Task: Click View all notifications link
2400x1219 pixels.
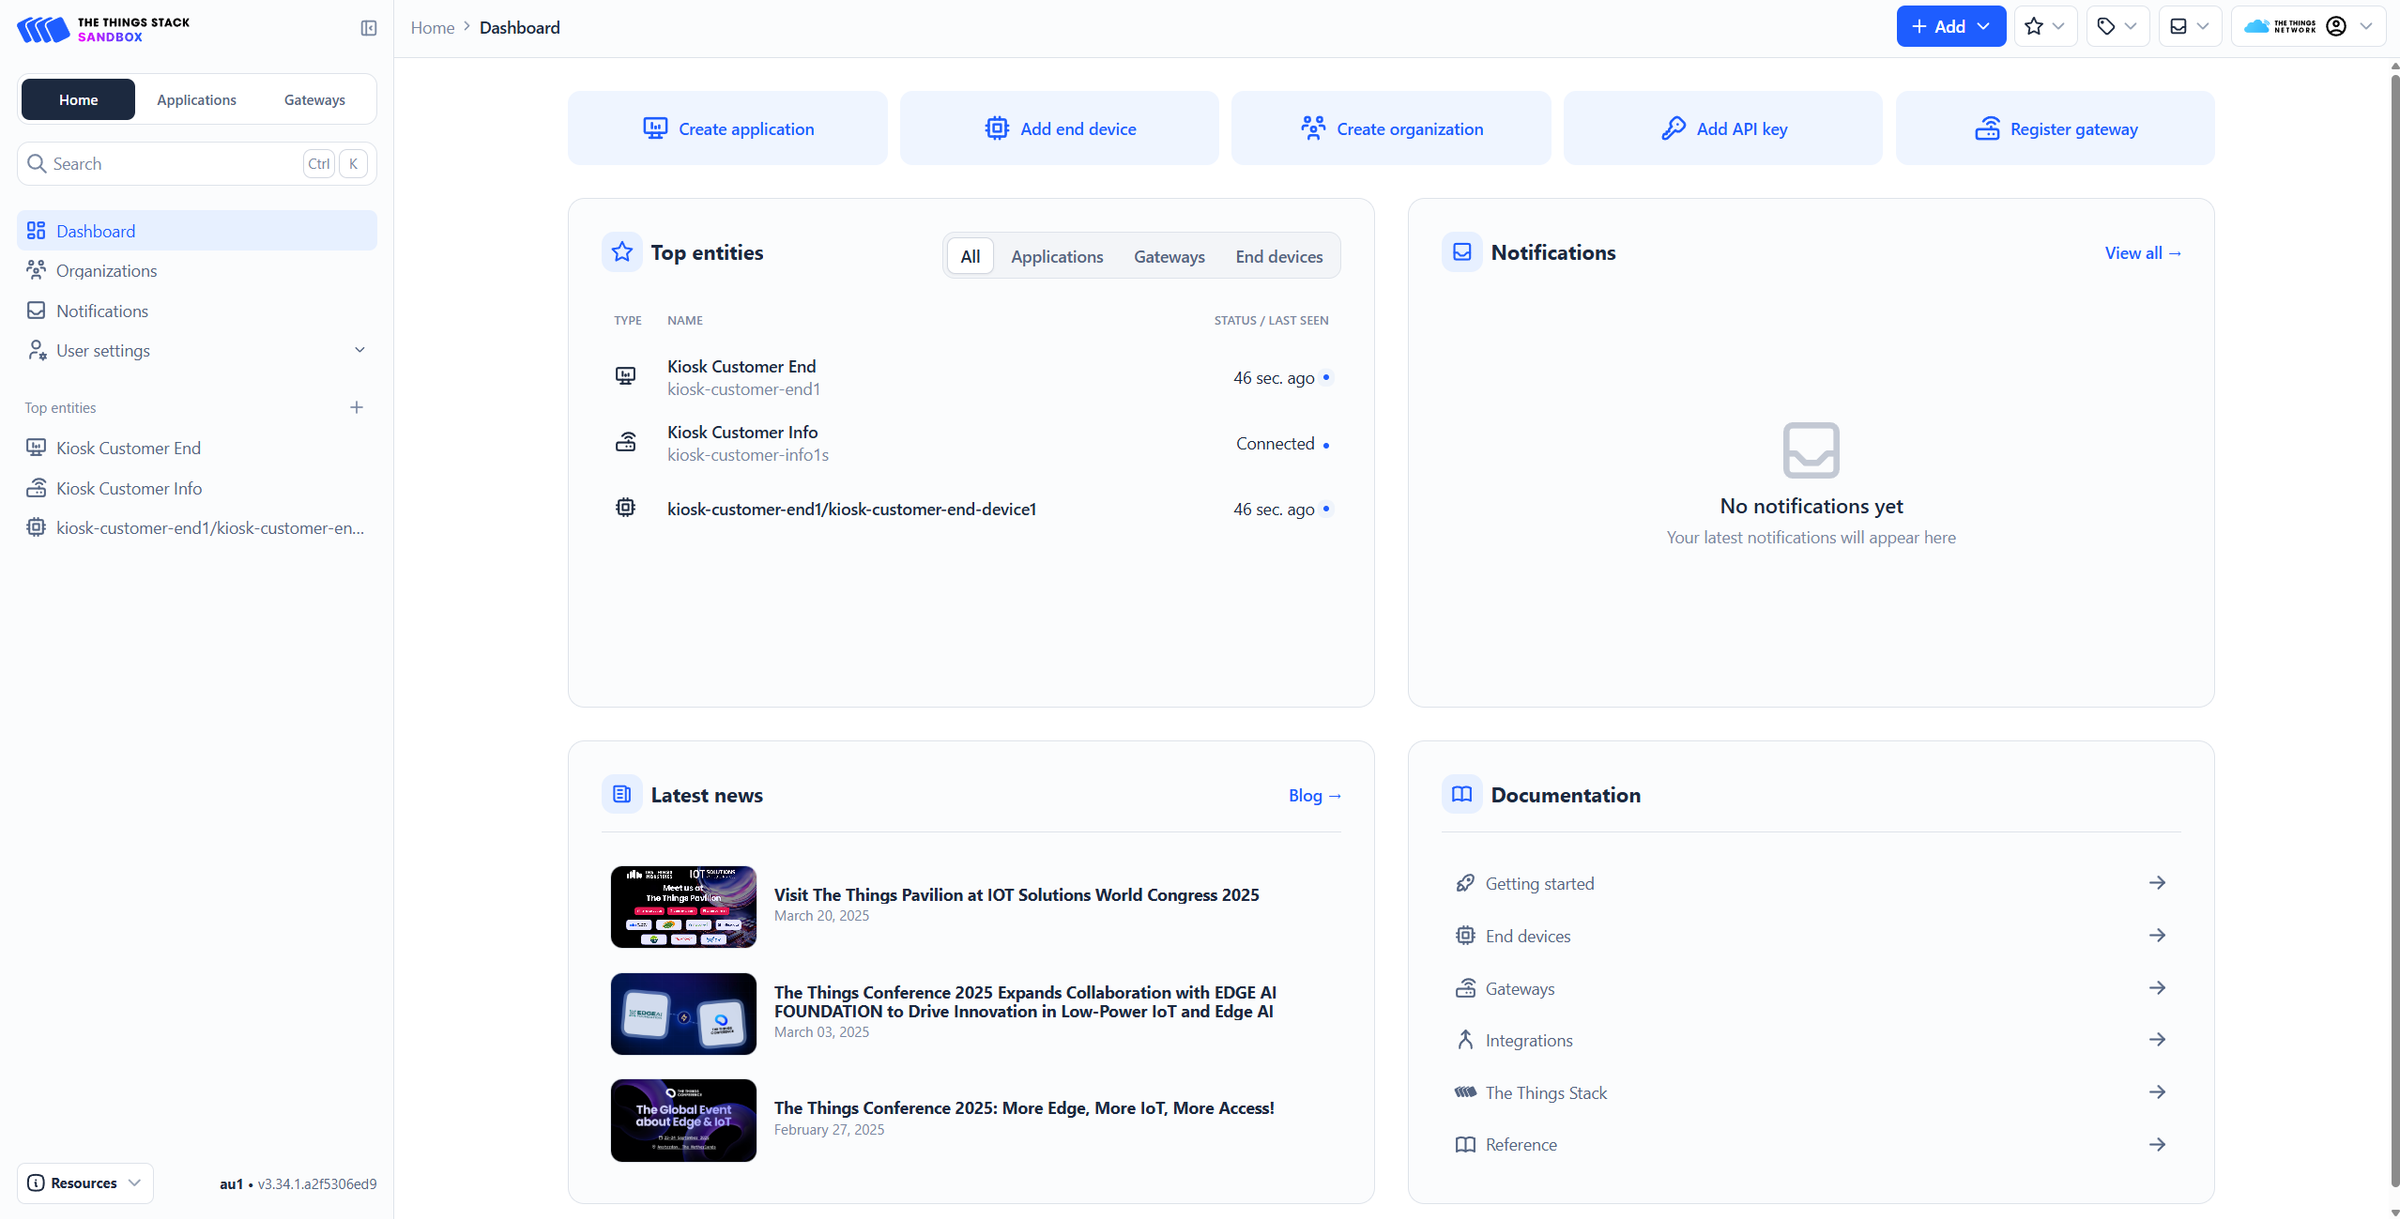Action: pos(2143,253)
